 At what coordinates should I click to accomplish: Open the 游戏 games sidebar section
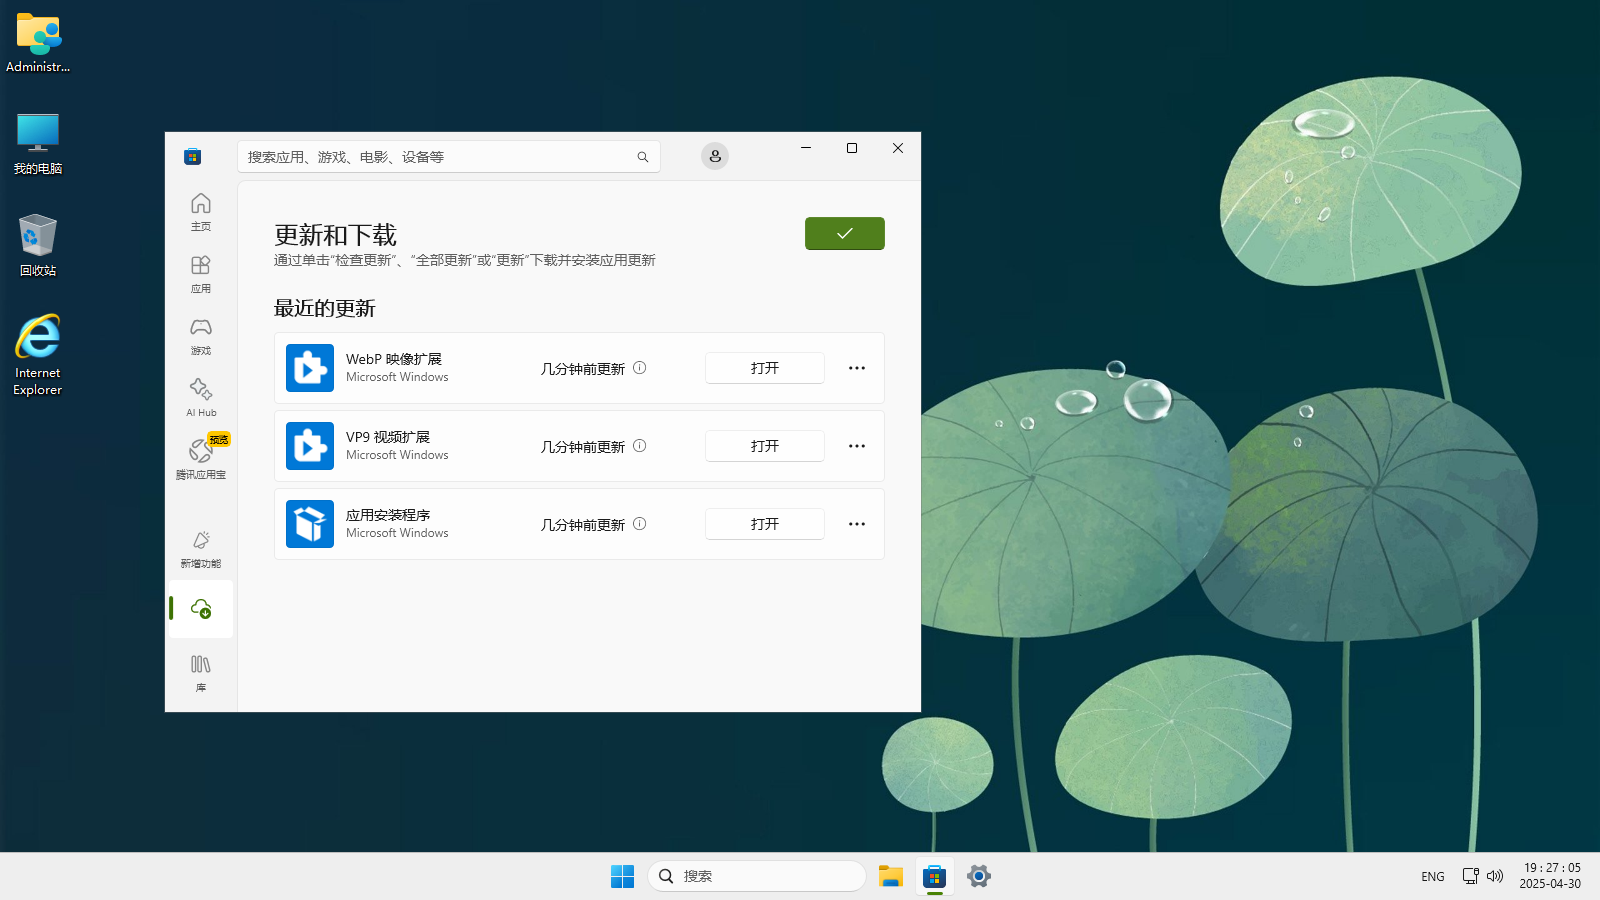(201, 336)
